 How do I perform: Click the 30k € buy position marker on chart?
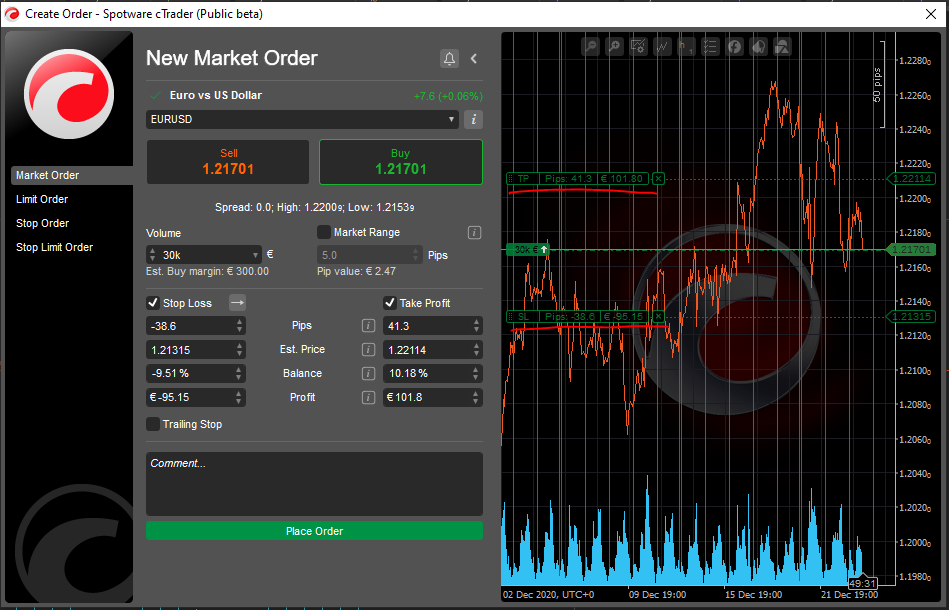[x=528, y=249]
